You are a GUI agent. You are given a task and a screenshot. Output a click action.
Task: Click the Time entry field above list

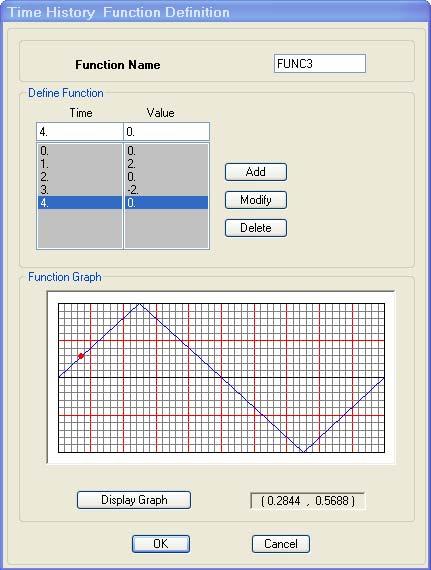(x=80, y=132)
